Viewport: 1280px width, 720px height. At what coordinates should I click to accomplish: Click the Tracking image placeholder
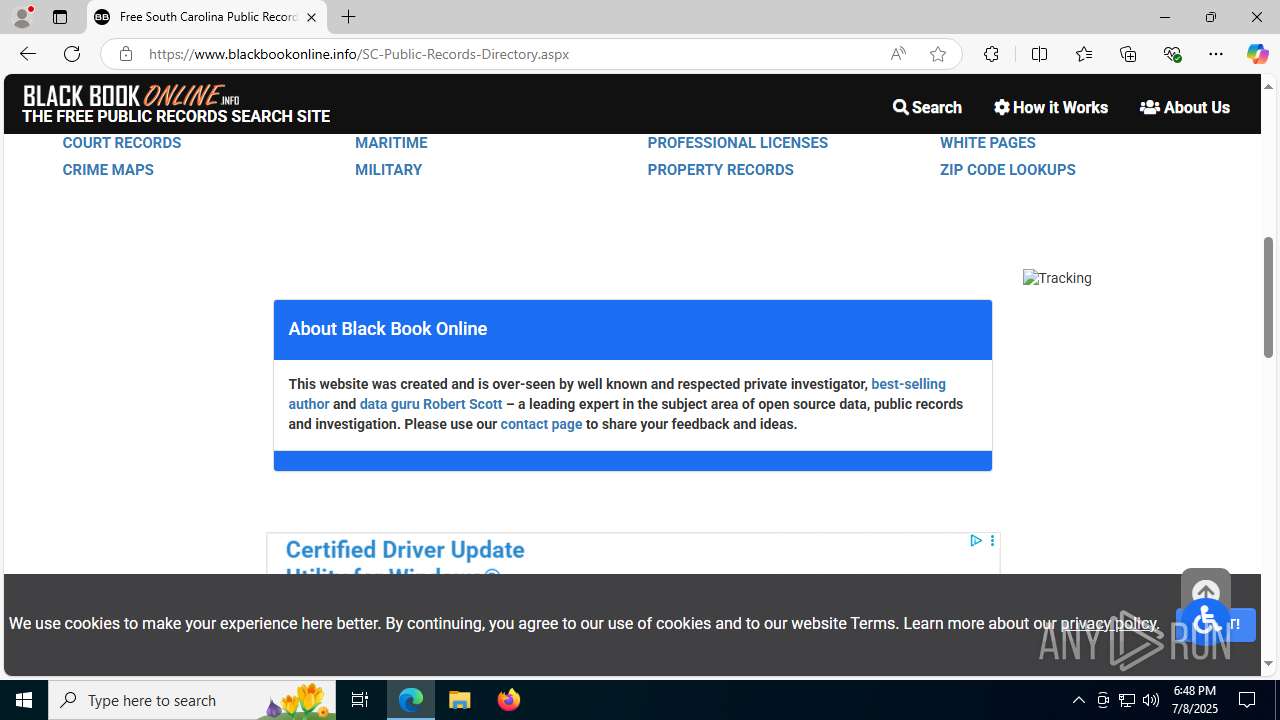(1057, 278)
